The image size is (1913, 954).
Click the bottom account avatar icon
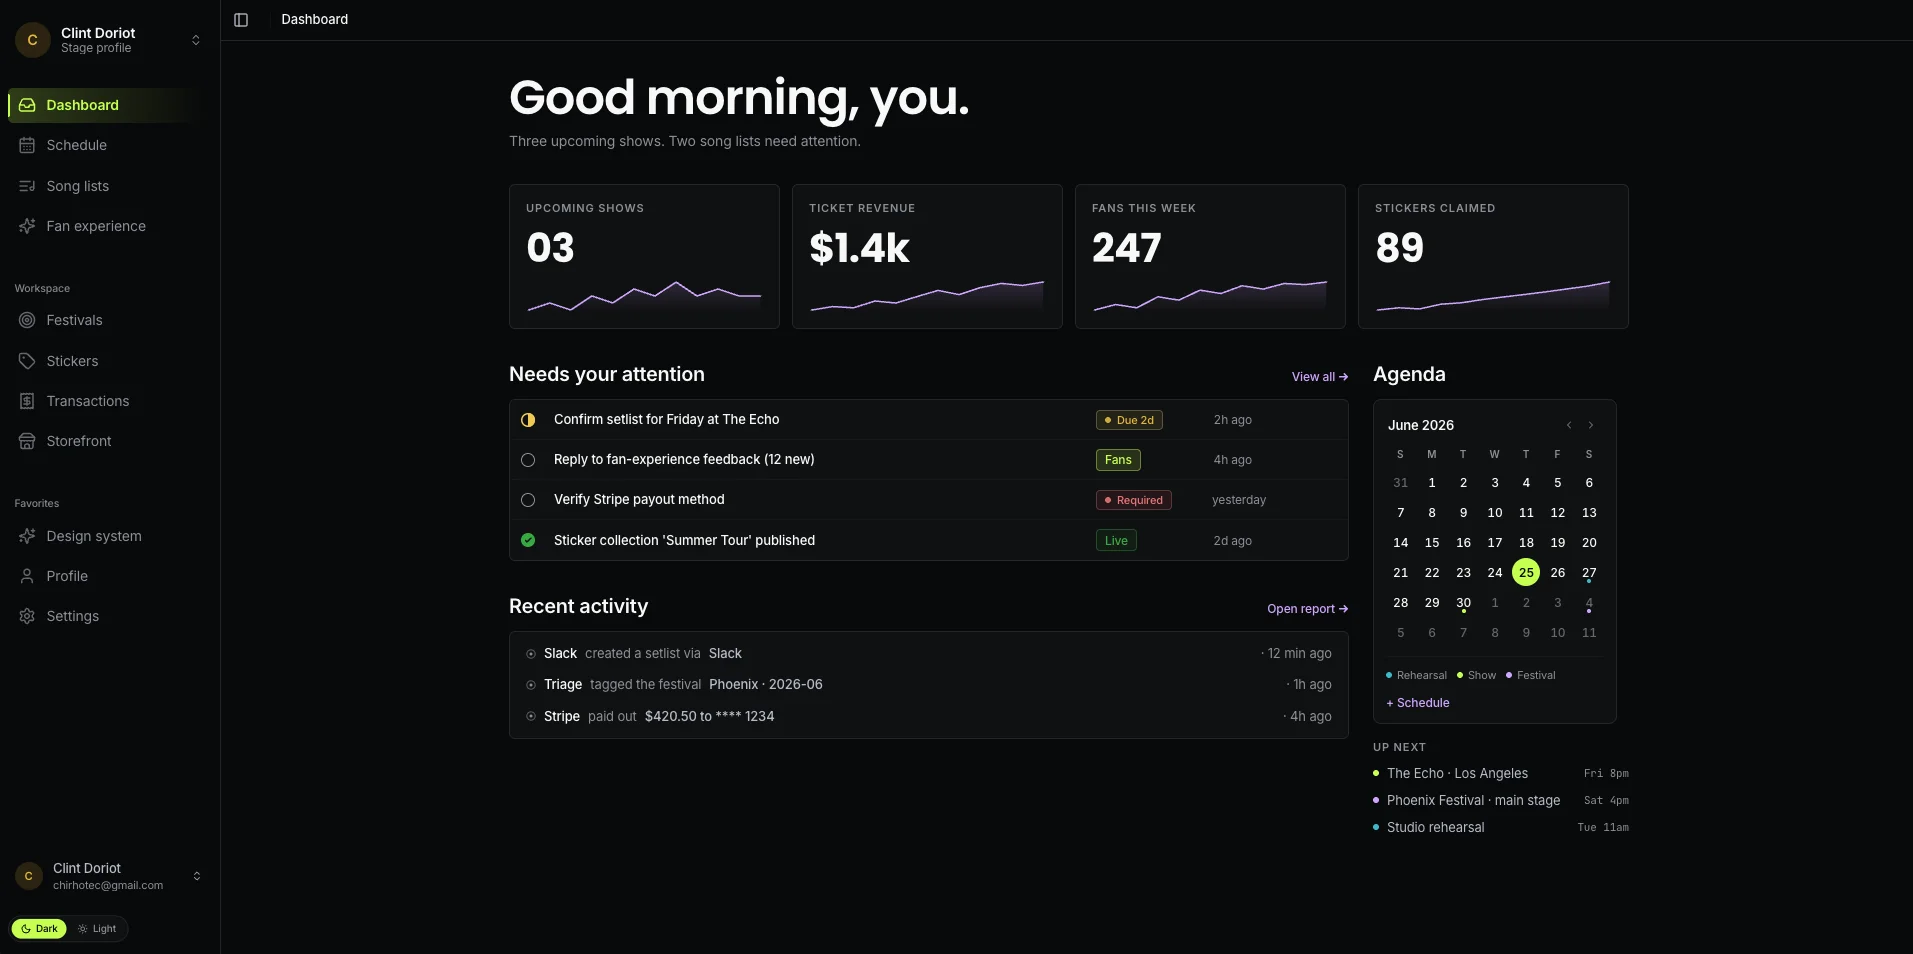[x=28, y=876]
